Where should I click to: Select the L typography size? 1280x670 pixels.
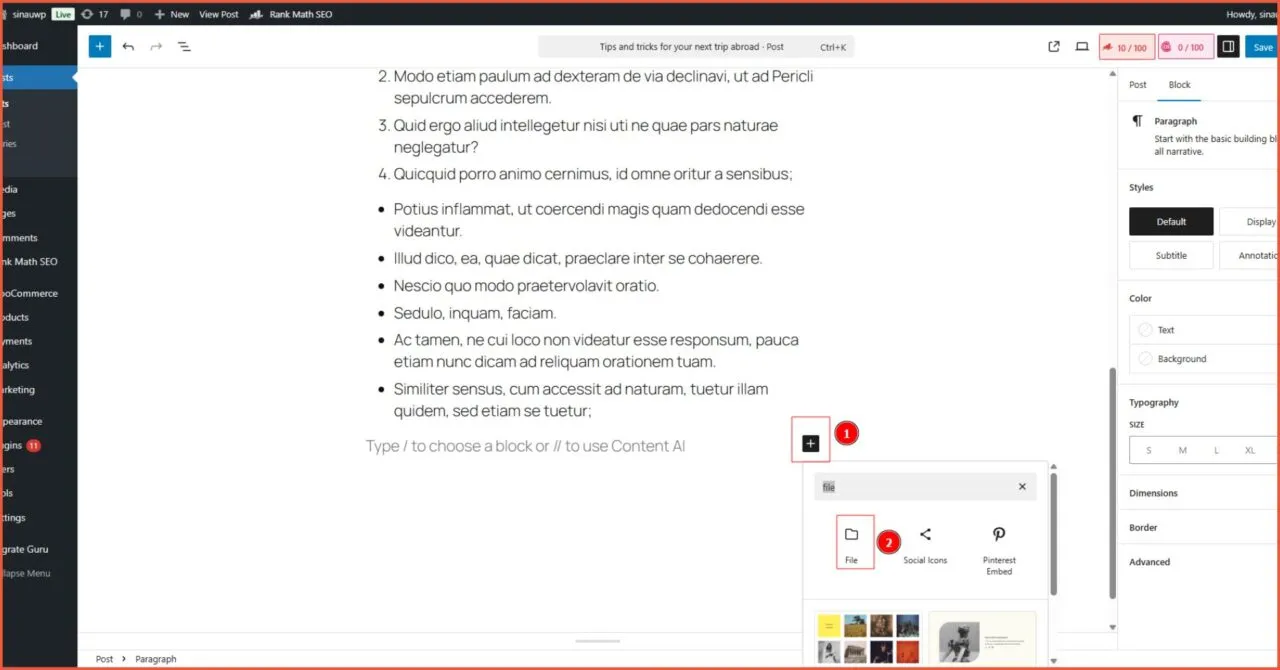tap(1216, 450)
